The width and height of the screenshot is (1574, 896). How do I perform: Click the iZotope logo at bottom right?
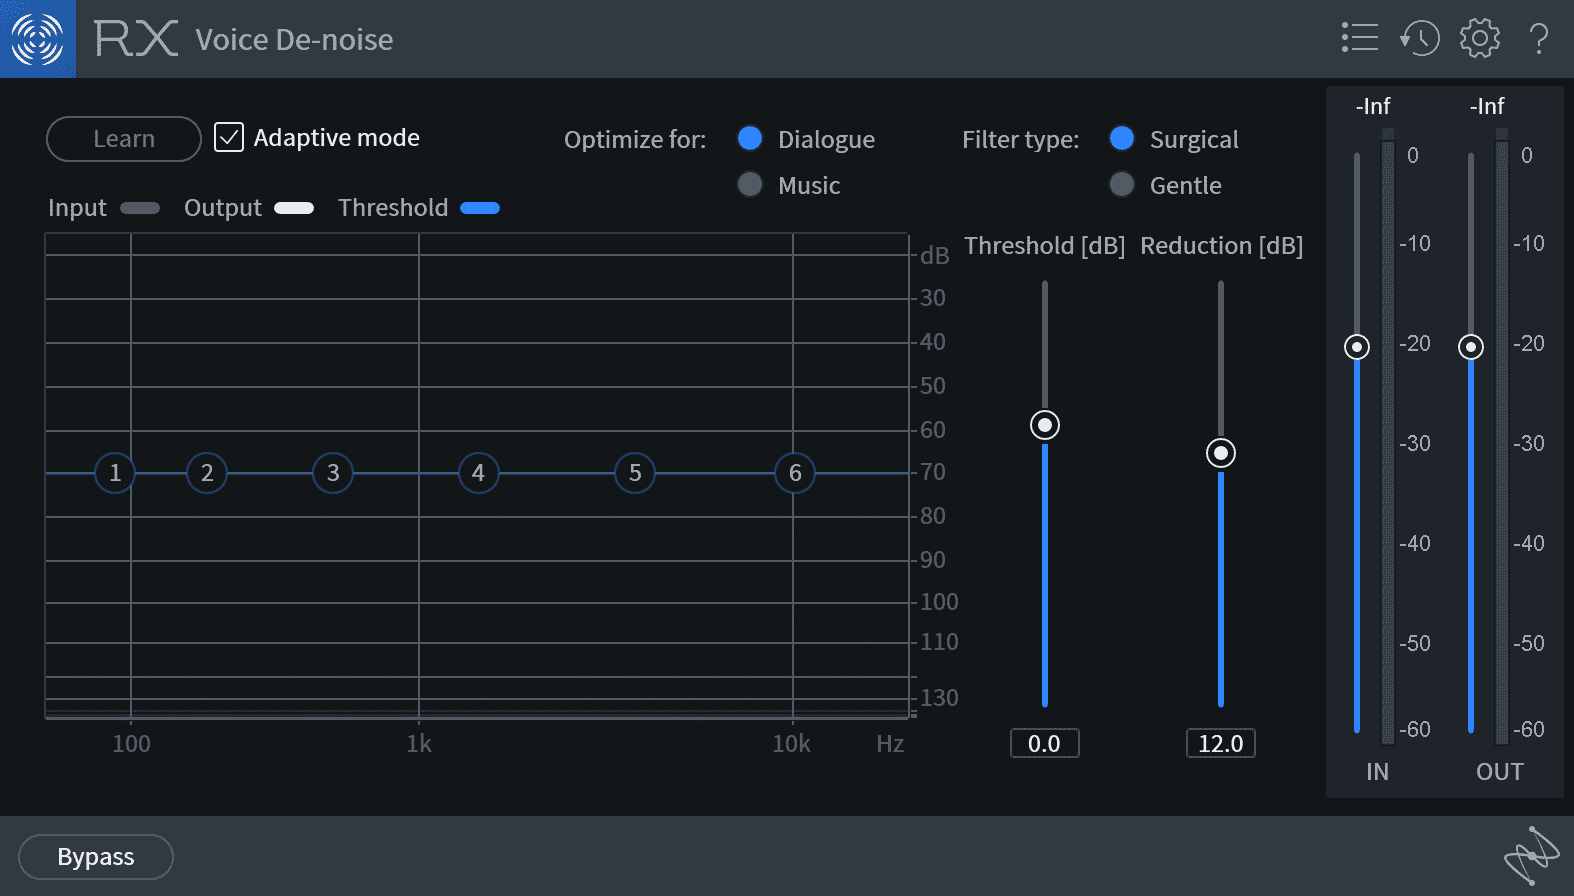1531,855
